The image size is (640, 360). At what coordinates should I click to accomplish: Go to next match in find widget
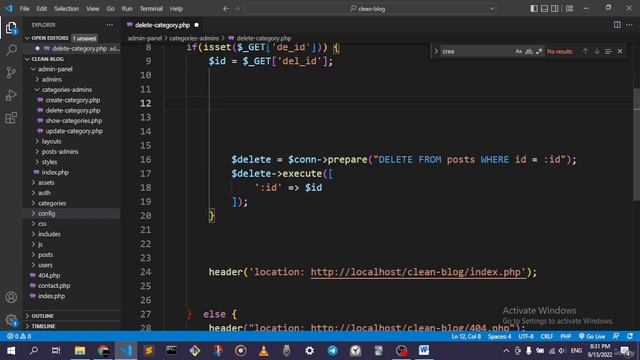(x=597, y=51)
